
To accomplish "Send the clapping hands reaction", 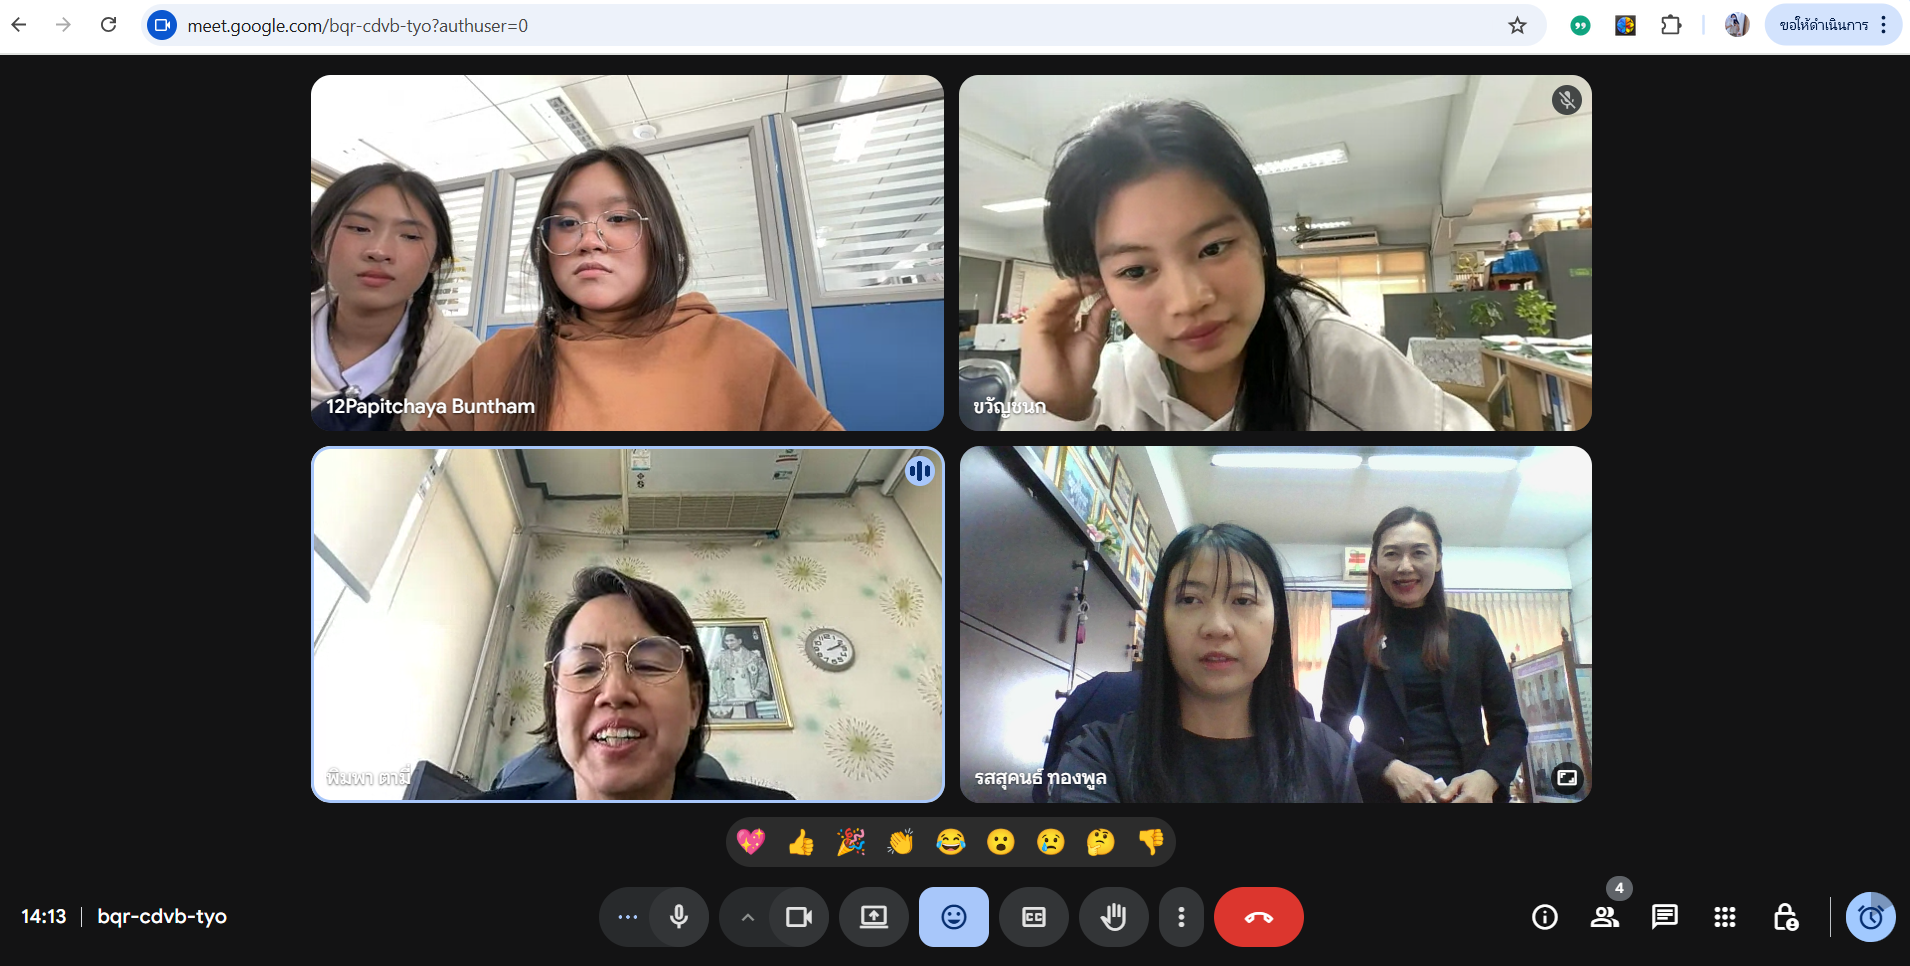I will [x=901, y=842].
